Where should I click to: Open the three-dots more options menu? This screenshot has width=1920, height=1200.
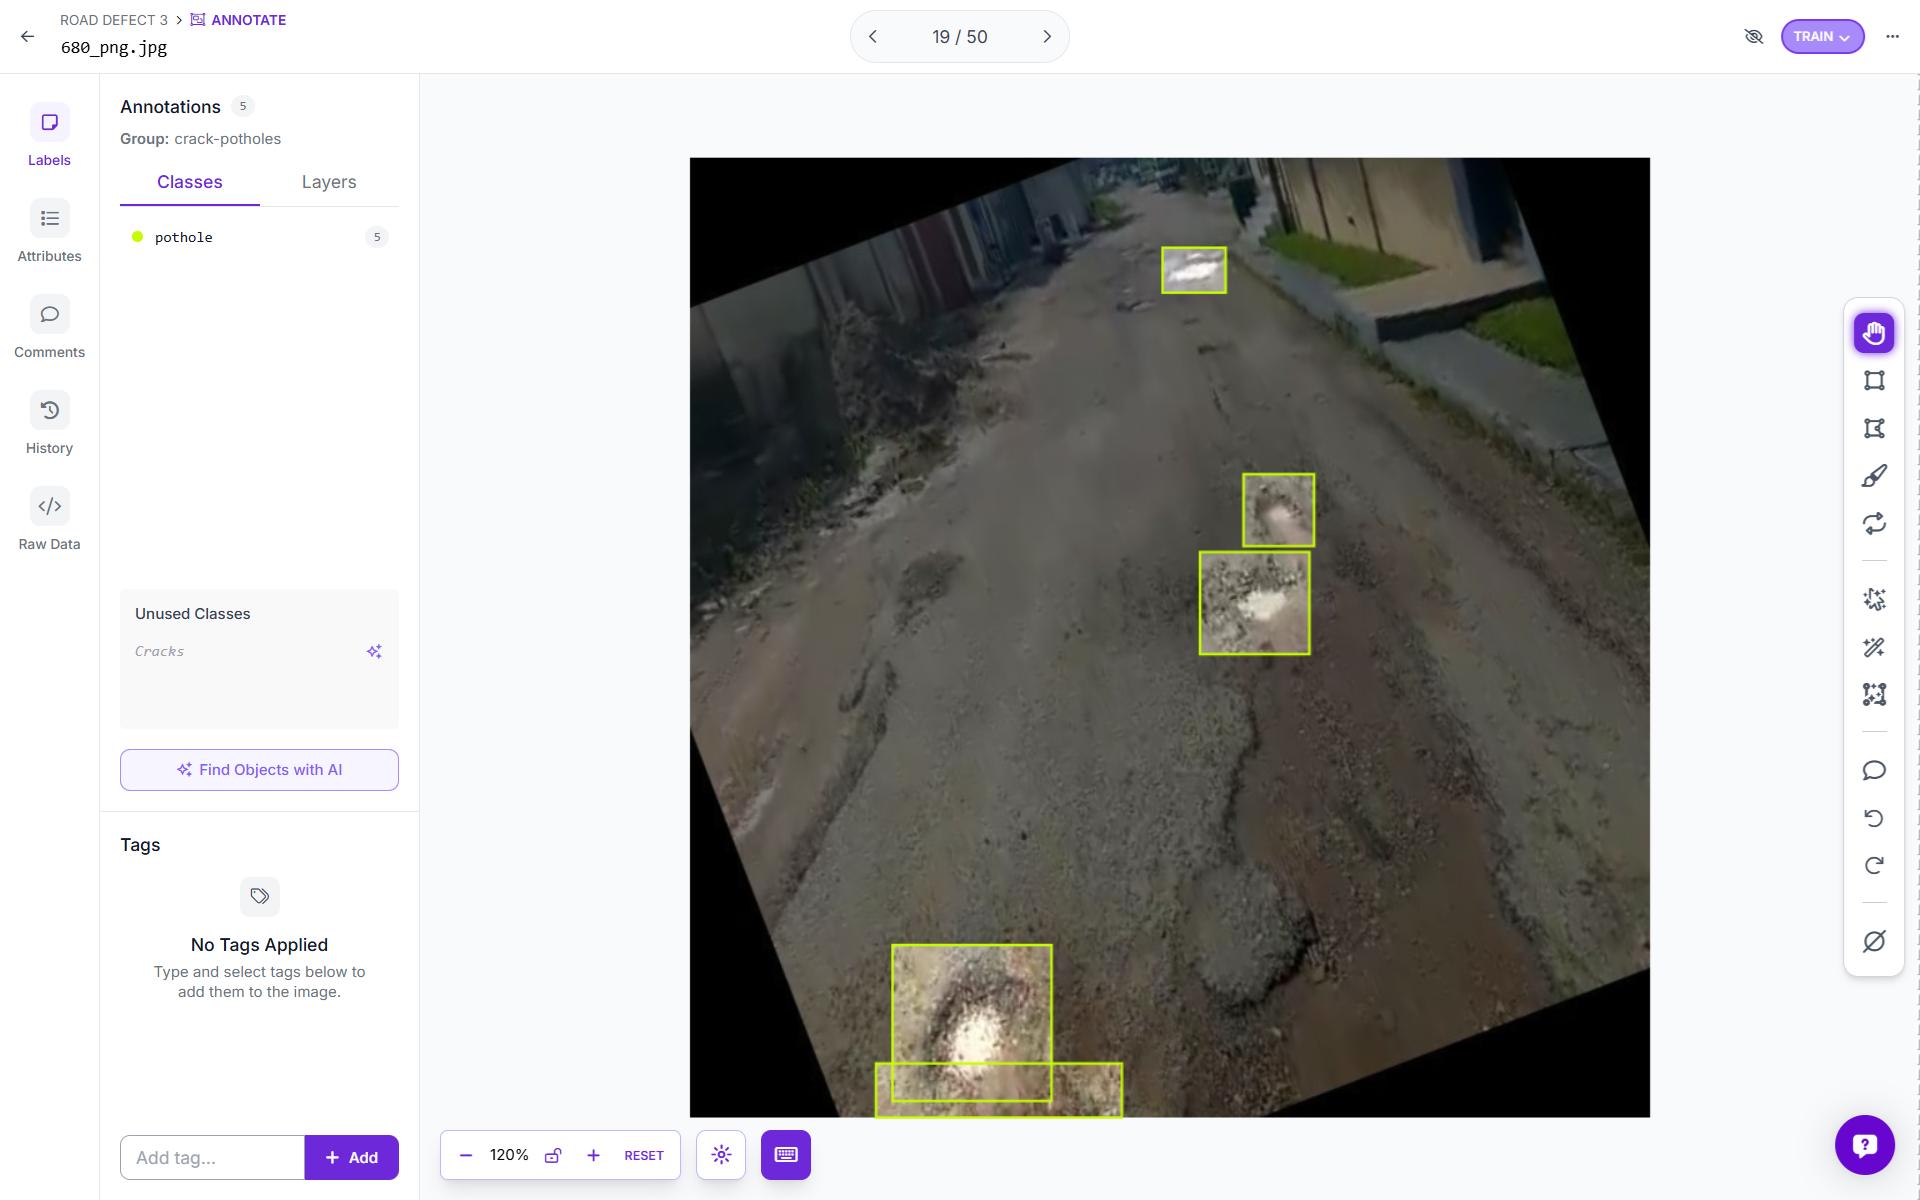(1892, 37)
